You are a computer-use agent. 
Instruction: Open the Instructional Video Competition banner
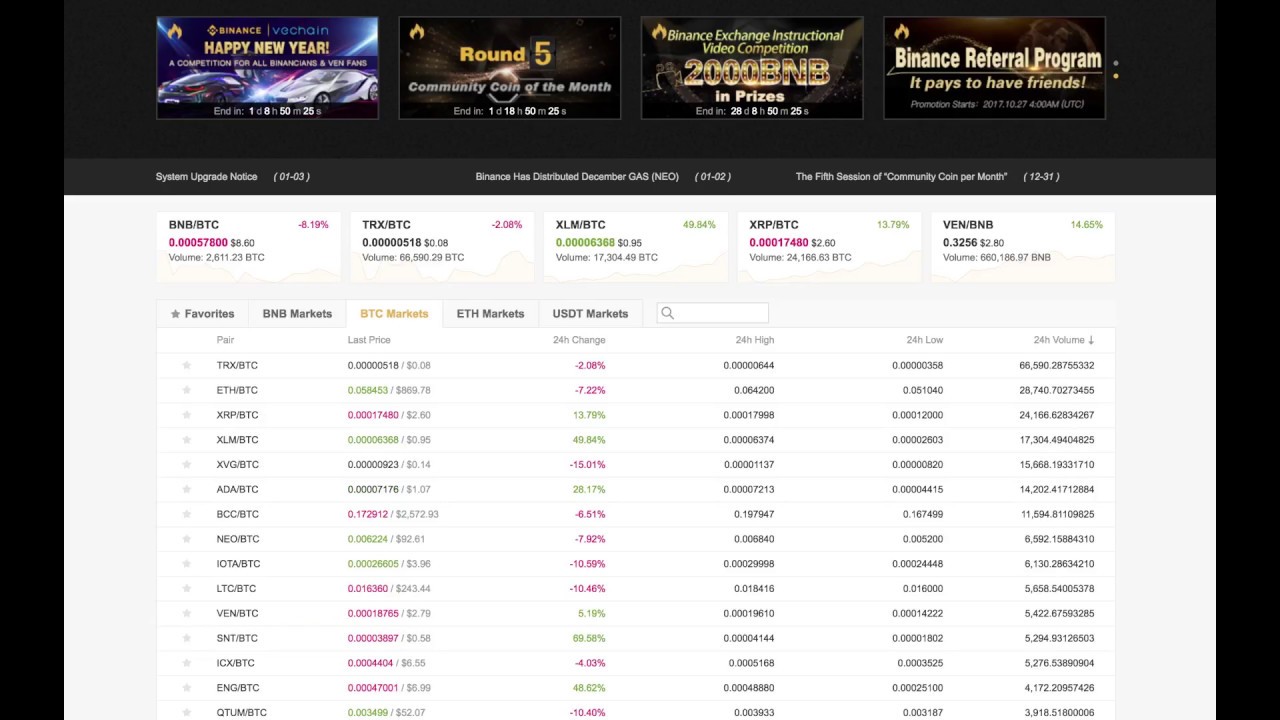coord(752,68)
